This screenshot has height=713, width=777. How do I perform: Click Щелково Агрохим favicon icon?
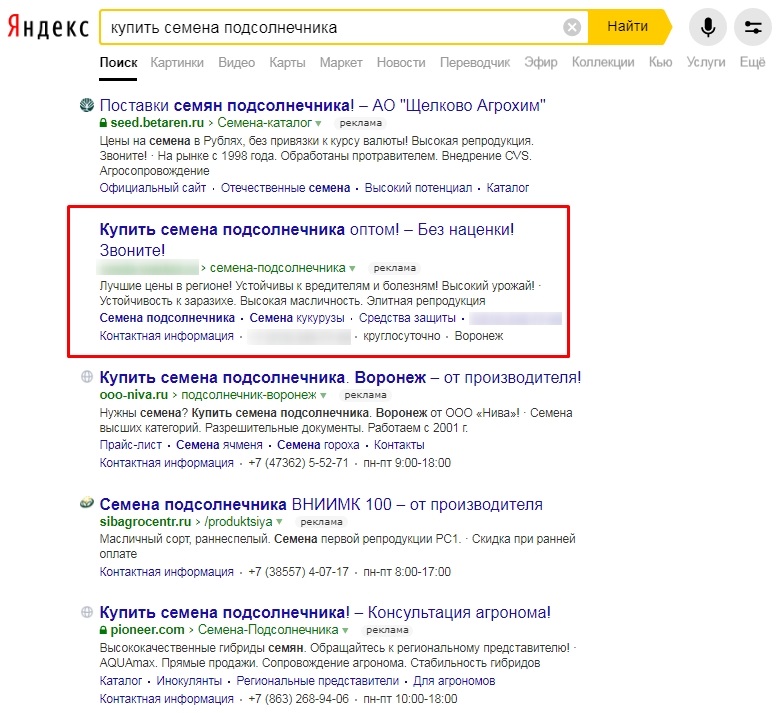86,105
